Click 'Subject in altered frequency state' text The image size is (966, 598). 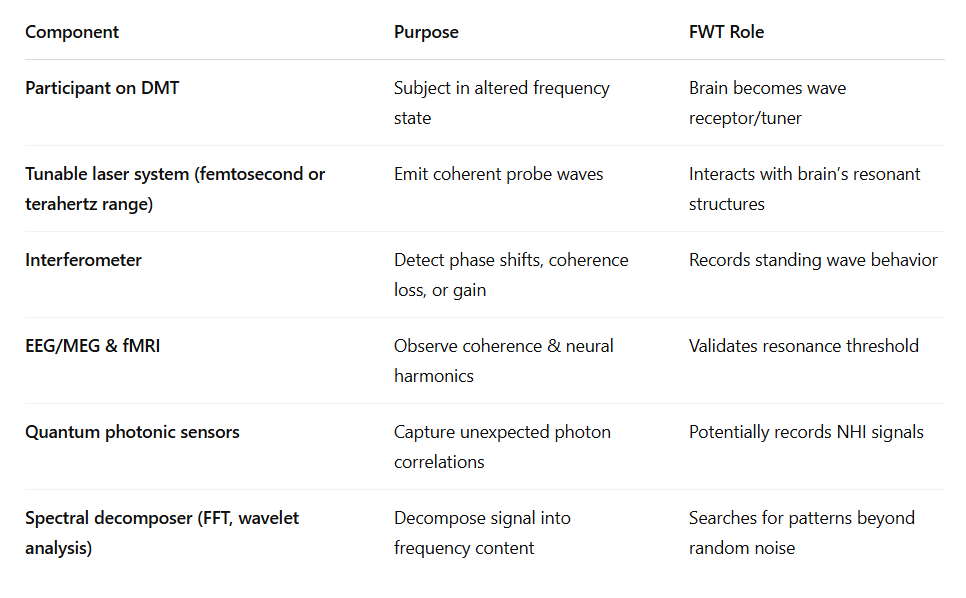(x=502, y=103)
